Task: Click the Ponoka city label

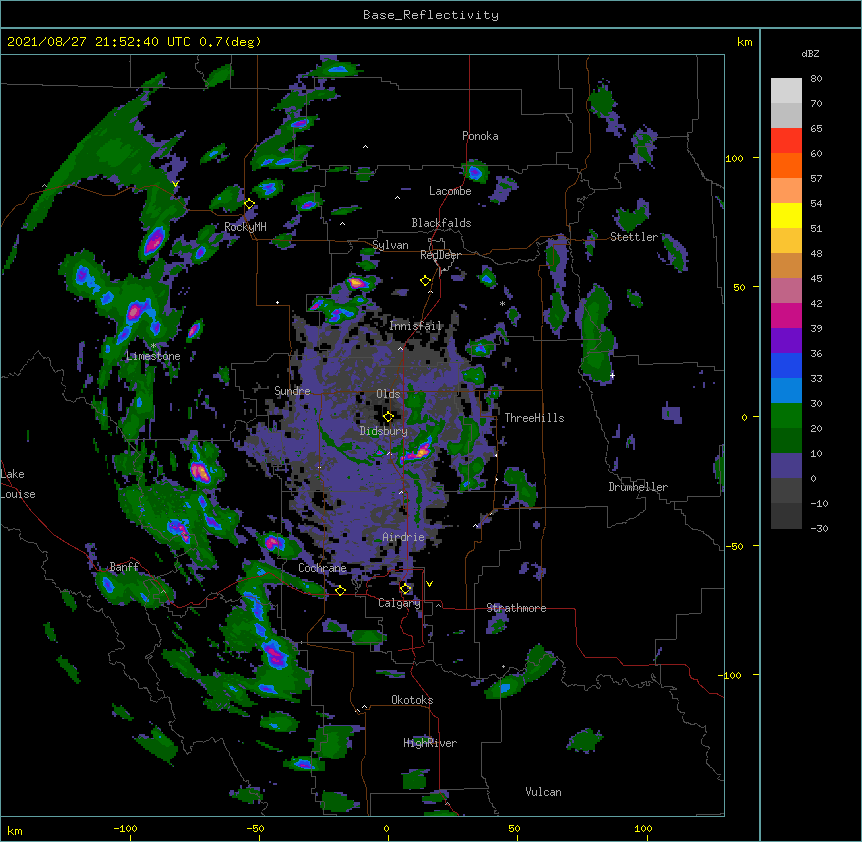Action: (x=480, y=136)
